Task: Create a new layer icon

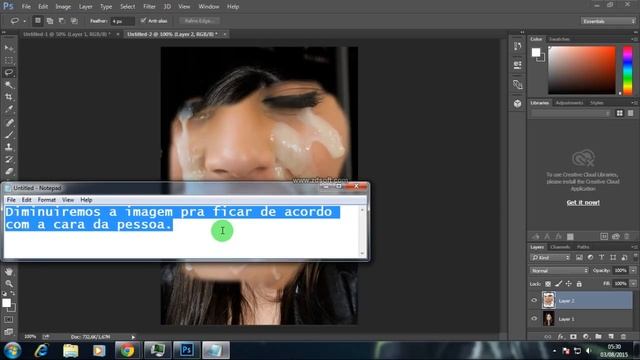Action: click(611, 337)
